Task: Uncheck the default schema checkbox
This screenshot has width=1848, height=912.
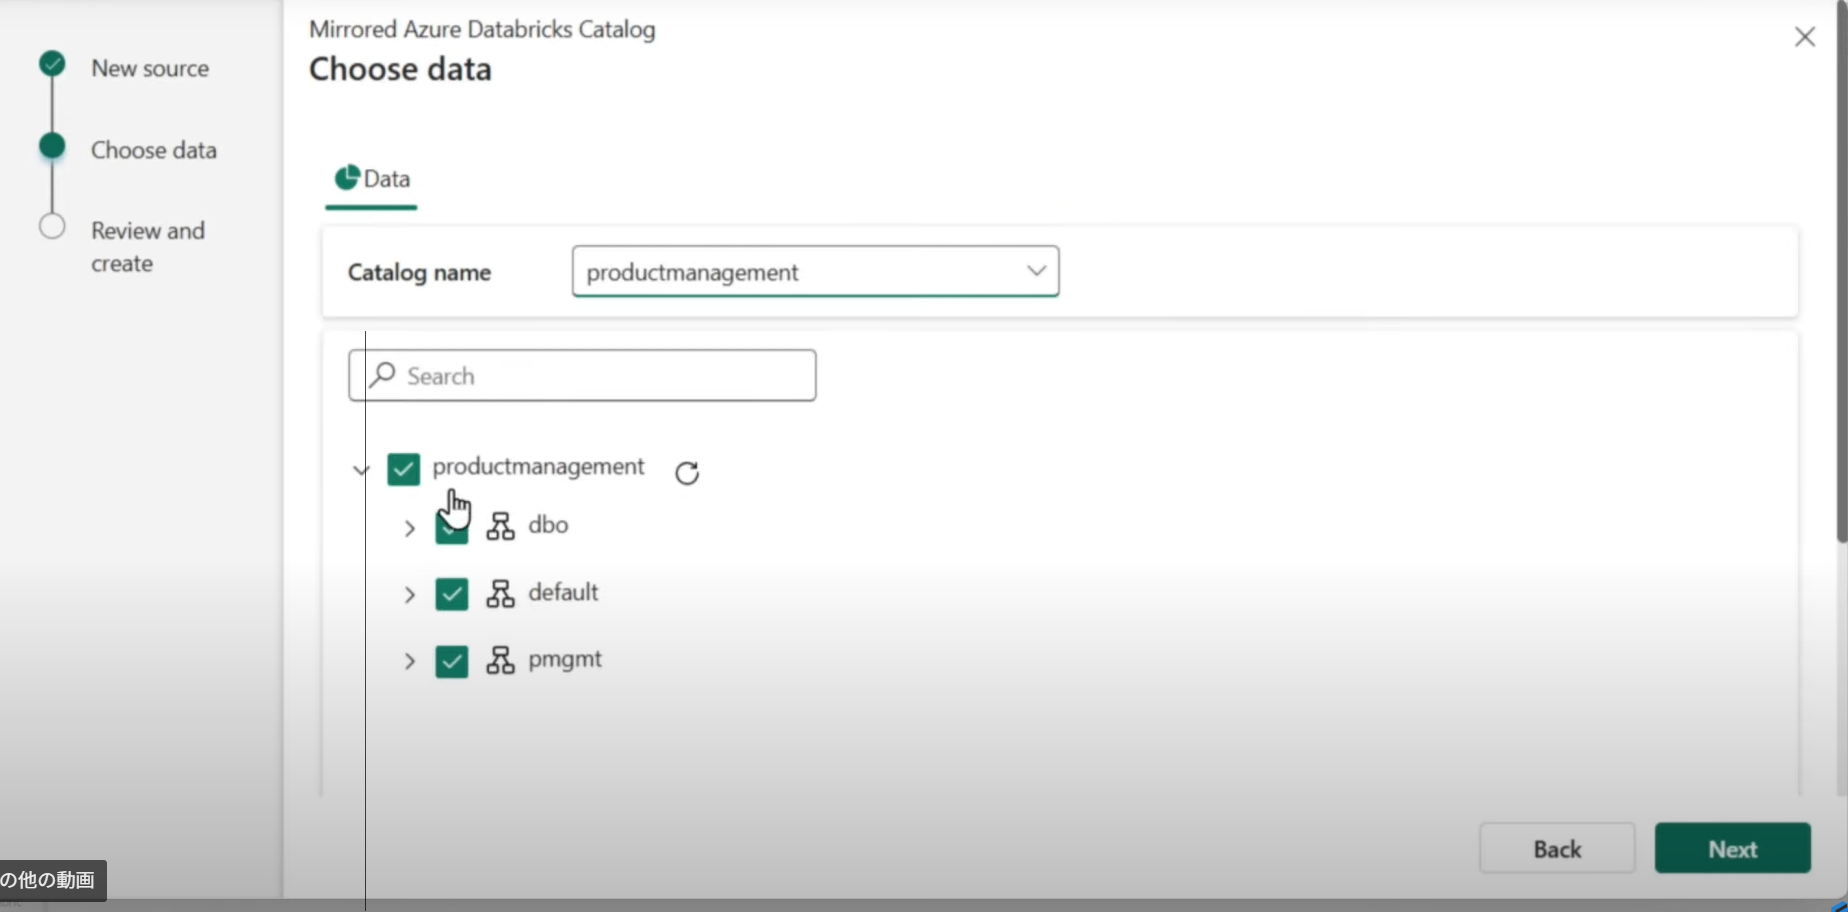Action: click(452, 594)
